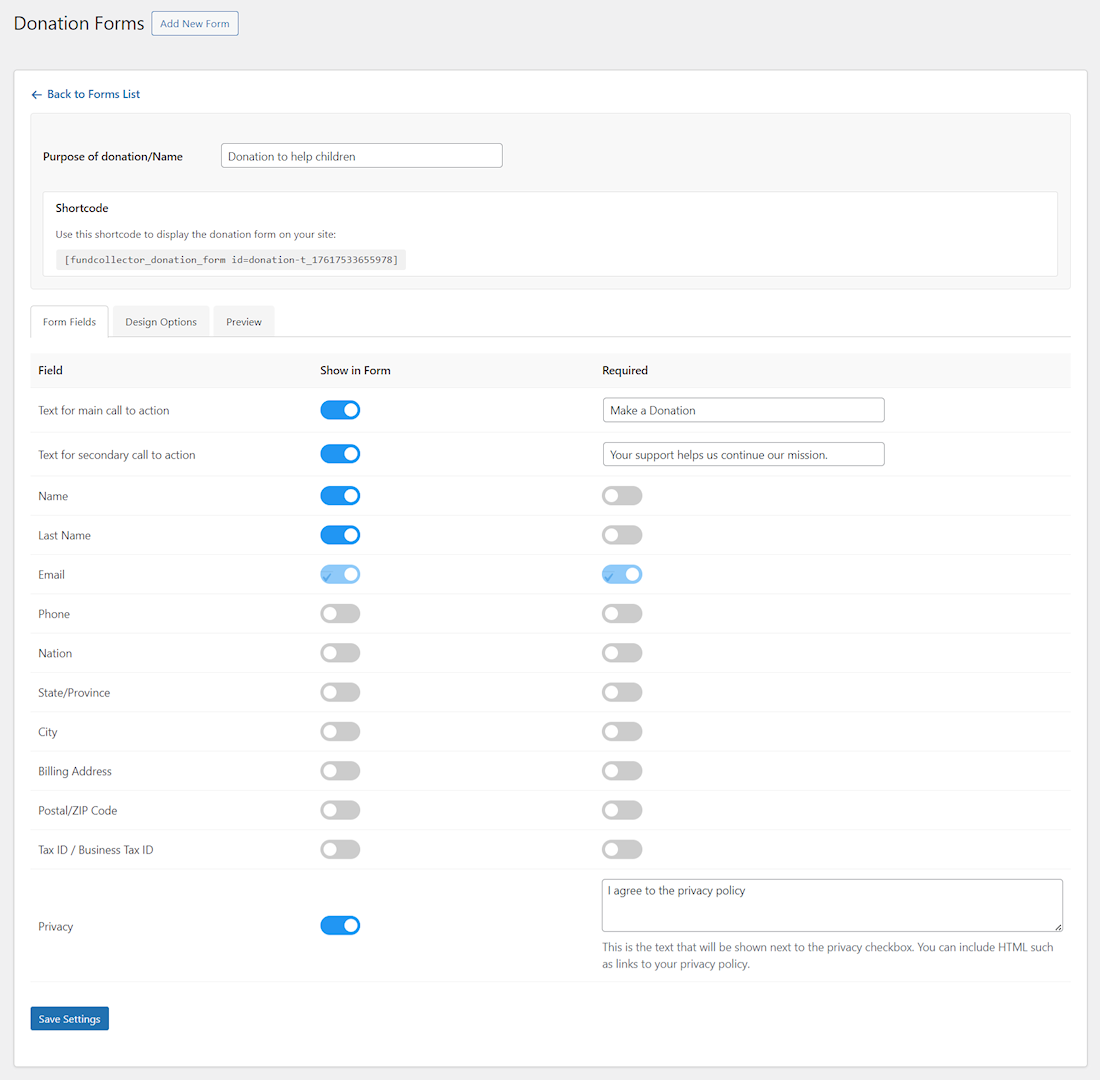Image resolution: width=1100 pixels, height=1080 pixels.
Task: Turn on the Billing Address toggle
Action: point(340,770)
